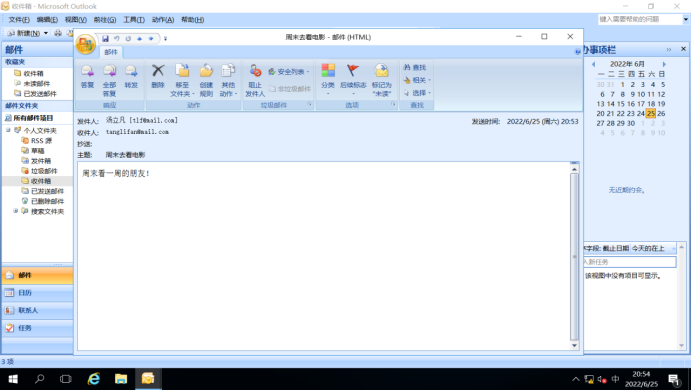
Task: Click the new task input field
Action: coord(629,262)
